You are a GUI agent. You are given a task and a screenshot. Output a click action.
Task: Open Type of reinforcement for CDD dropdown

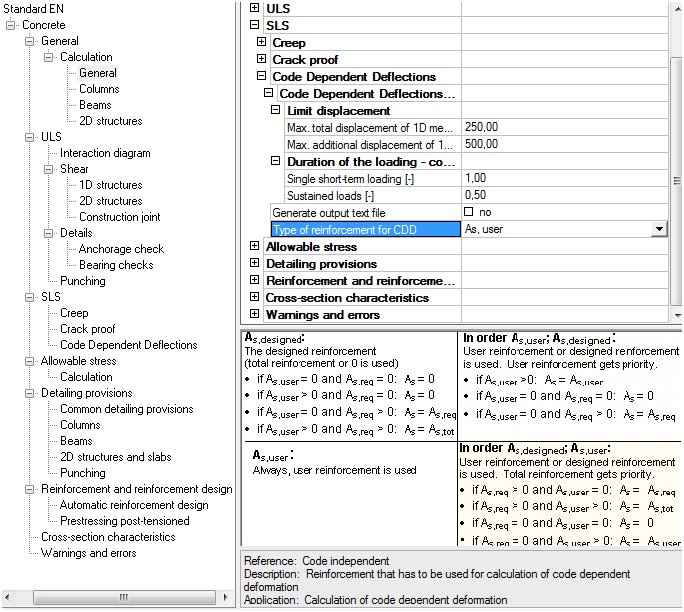[658, 229]
